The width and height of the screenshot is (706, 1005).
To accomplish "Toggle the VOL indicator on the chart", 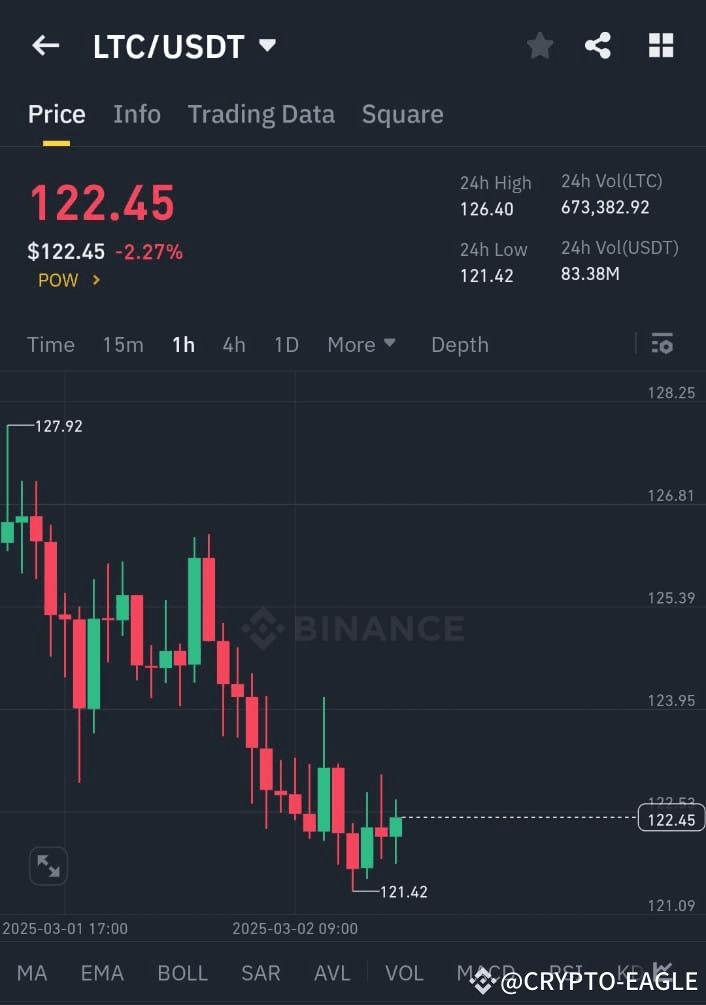I will [404, 972].
